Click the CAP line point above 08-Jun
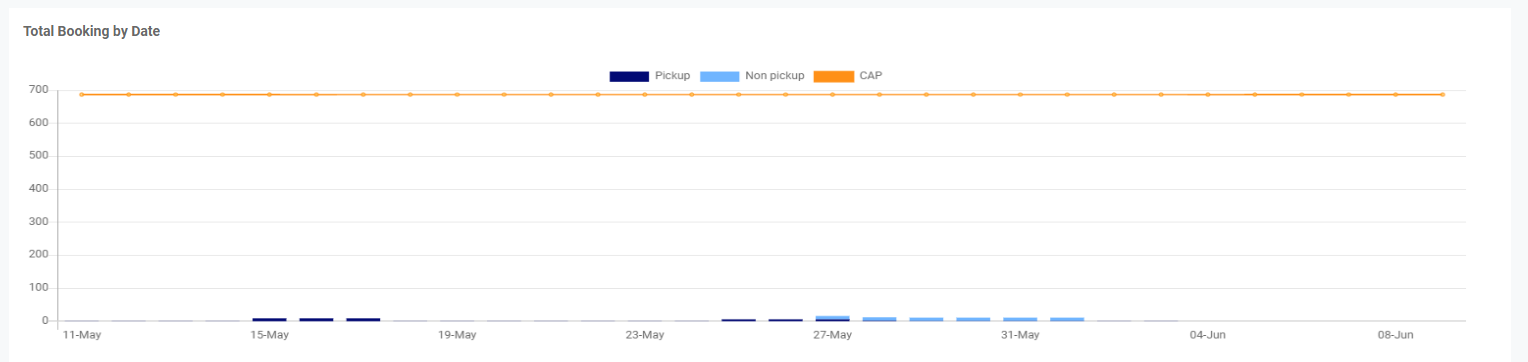This screenshot has width=1528, height=362. (x=1395, y=94)
